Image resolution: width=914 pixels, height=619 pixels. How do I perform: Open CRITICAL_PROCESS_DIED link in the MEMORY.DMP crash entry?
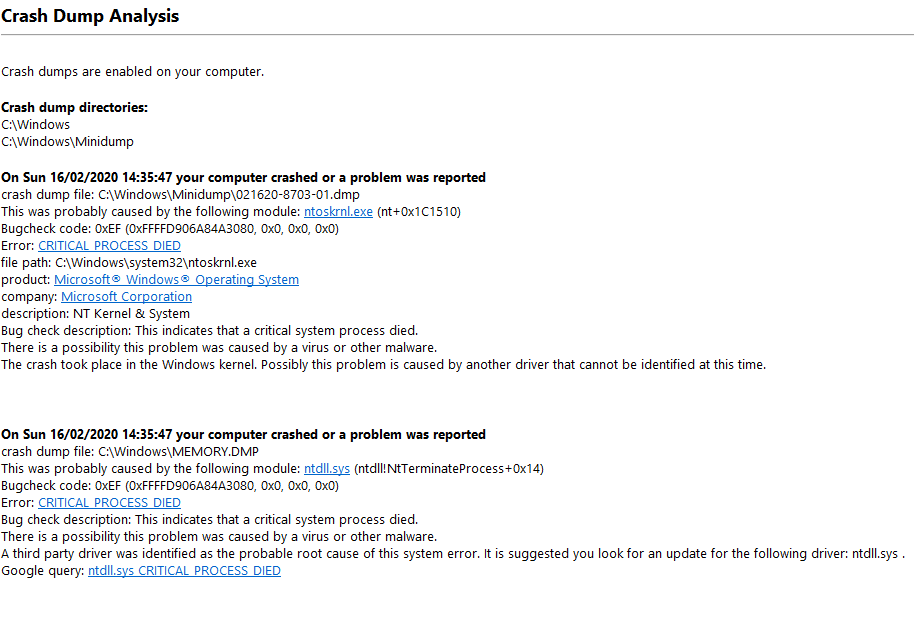pyautogui.click(x=109, y=503)
